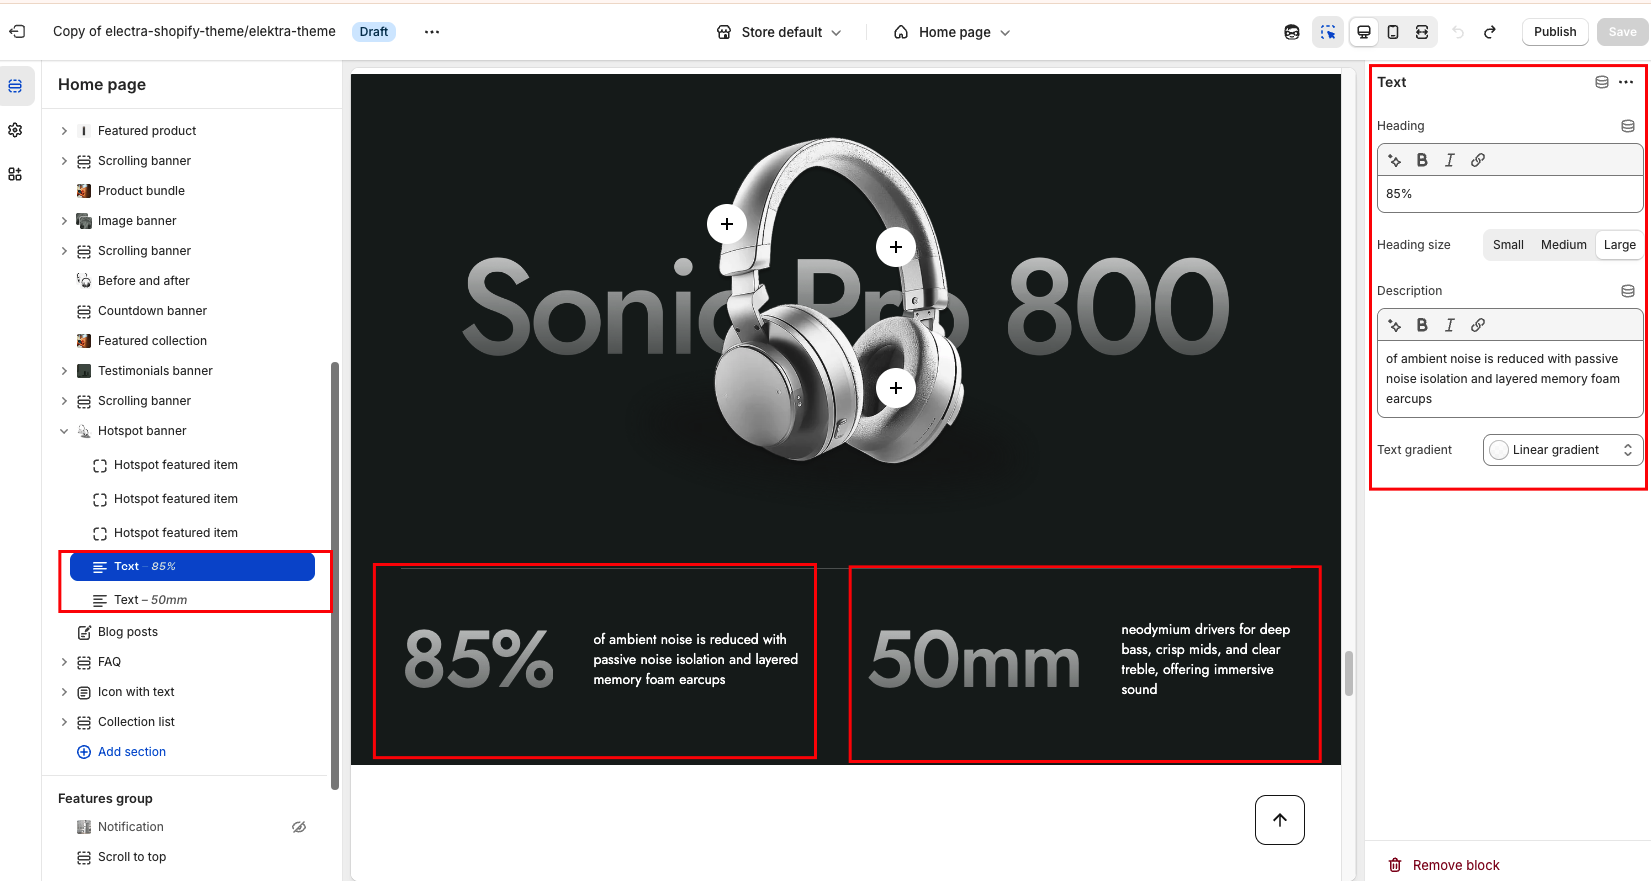Switch to fullscreen preview
This screenshot has height=881, width=1651.
click(1422, 32)
